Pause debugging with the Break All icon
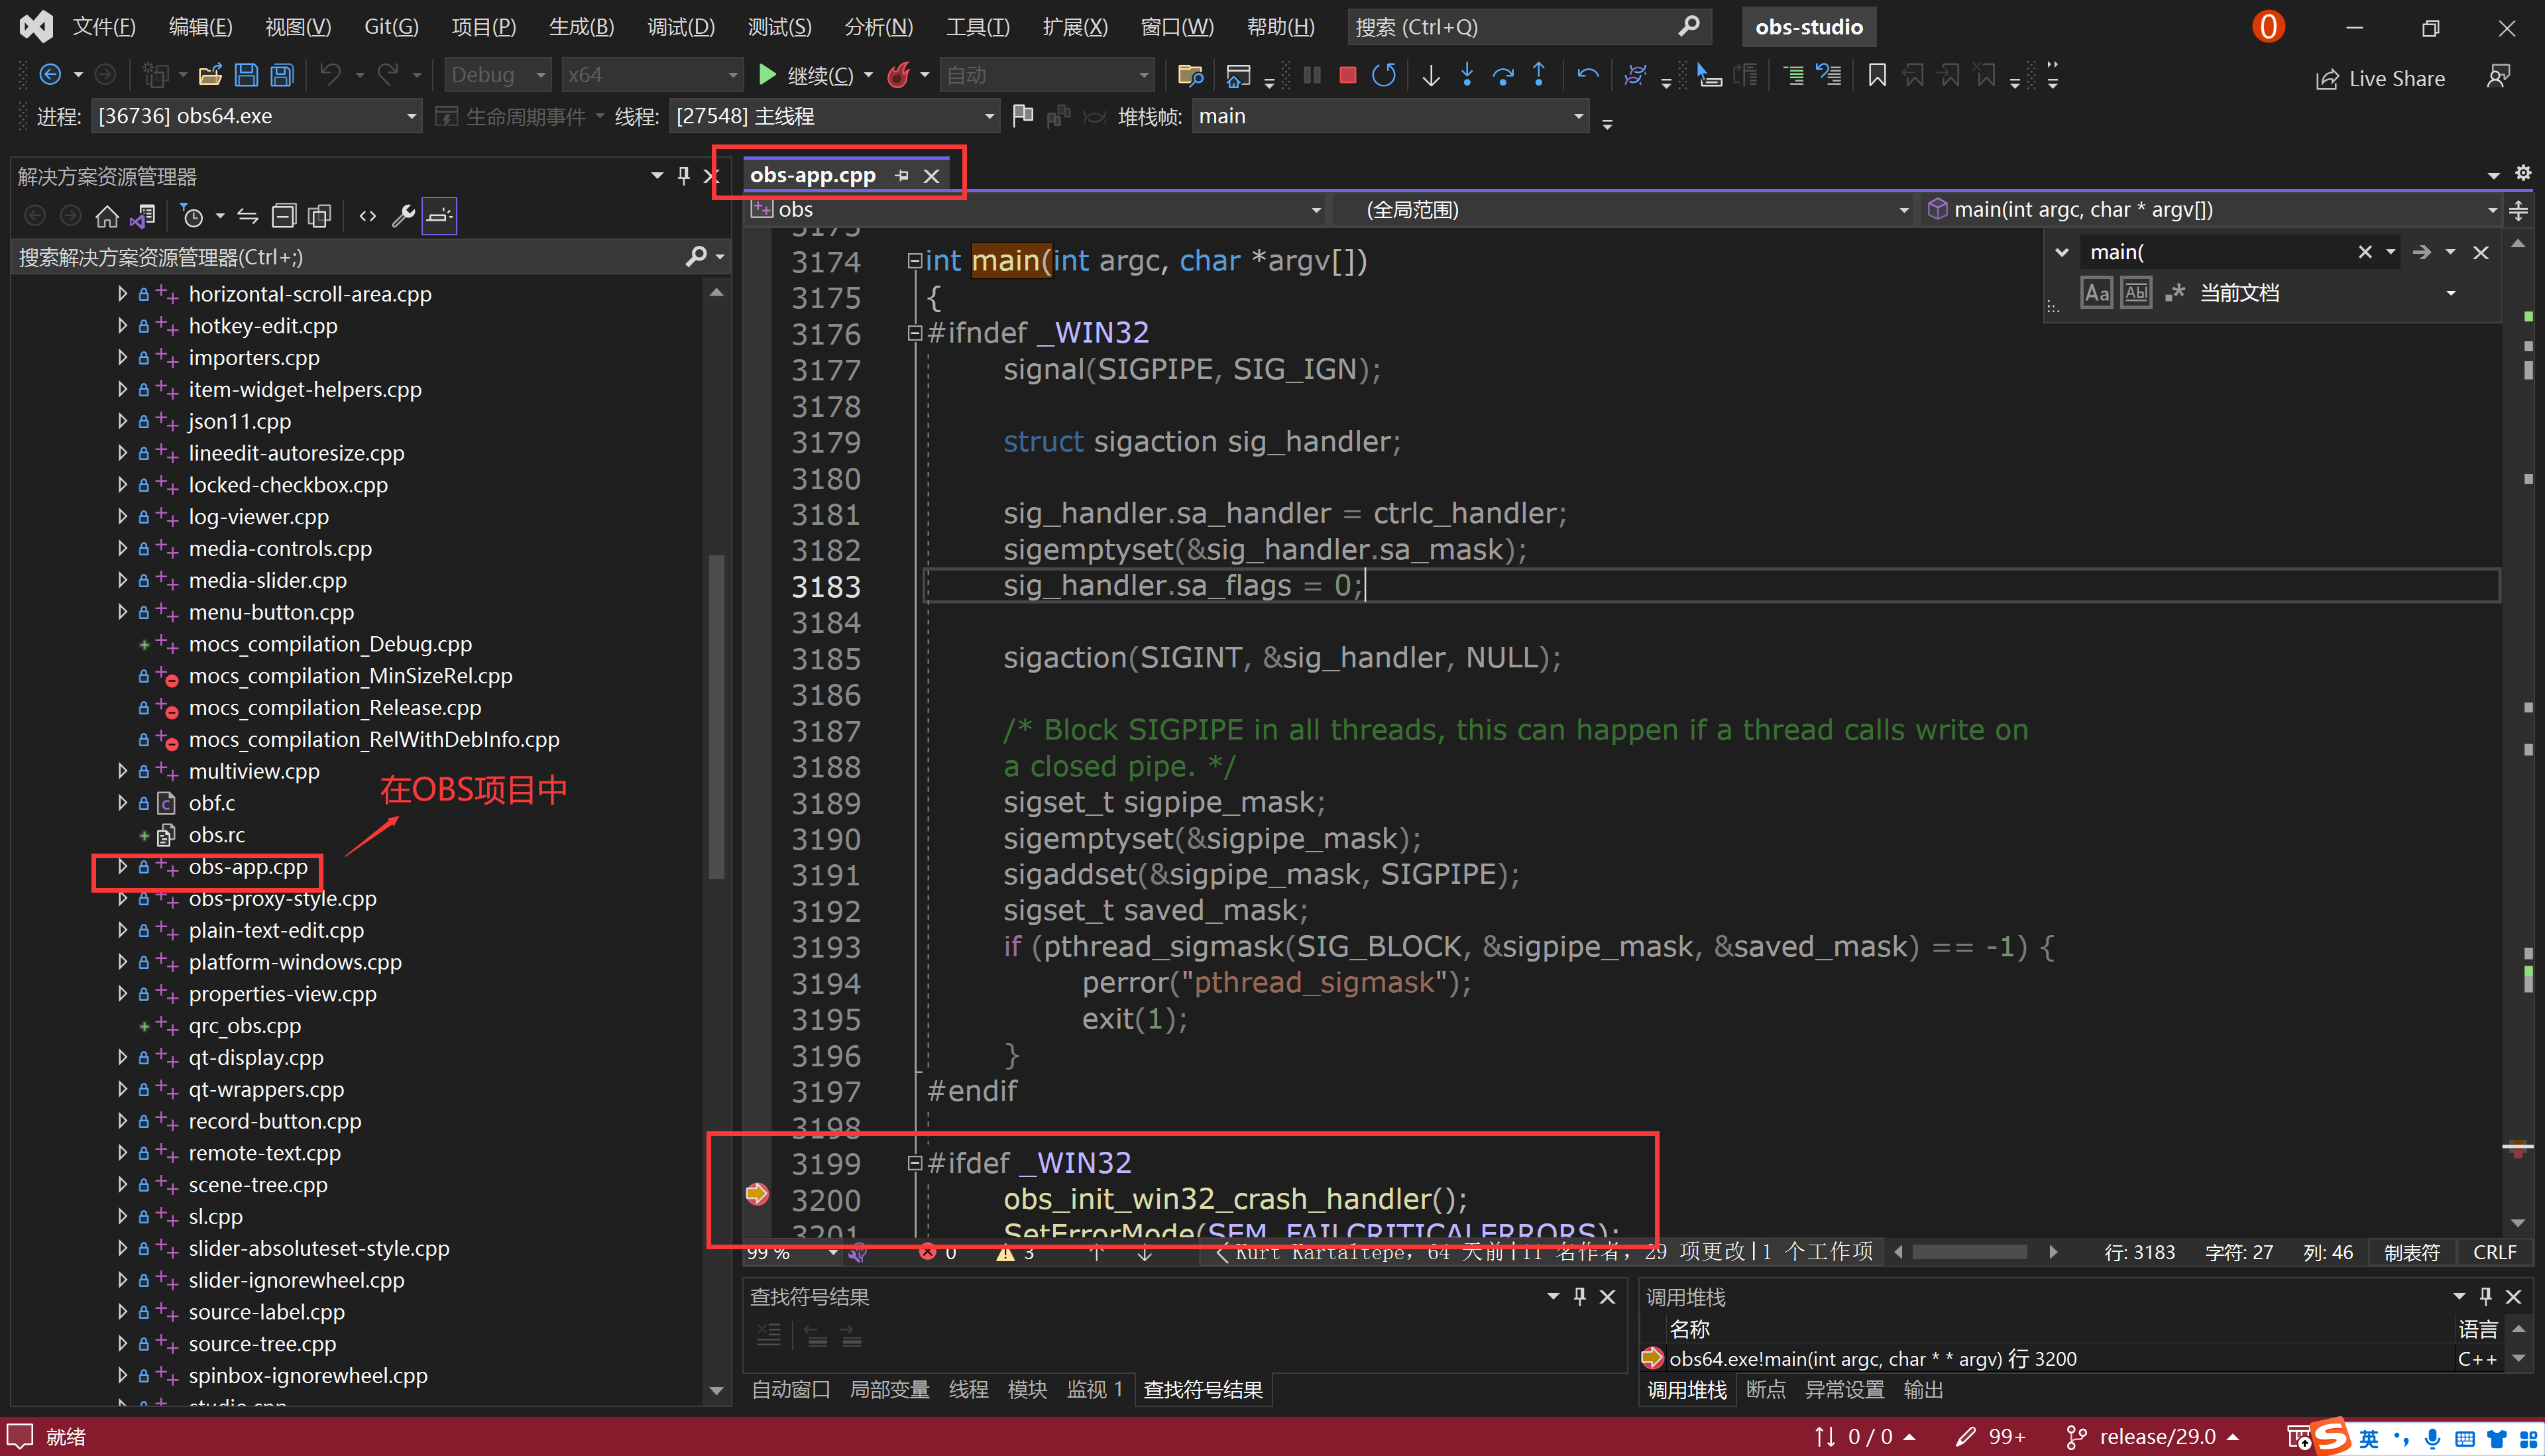This screenshot has width=2545, height=1456. point(1312,74)
